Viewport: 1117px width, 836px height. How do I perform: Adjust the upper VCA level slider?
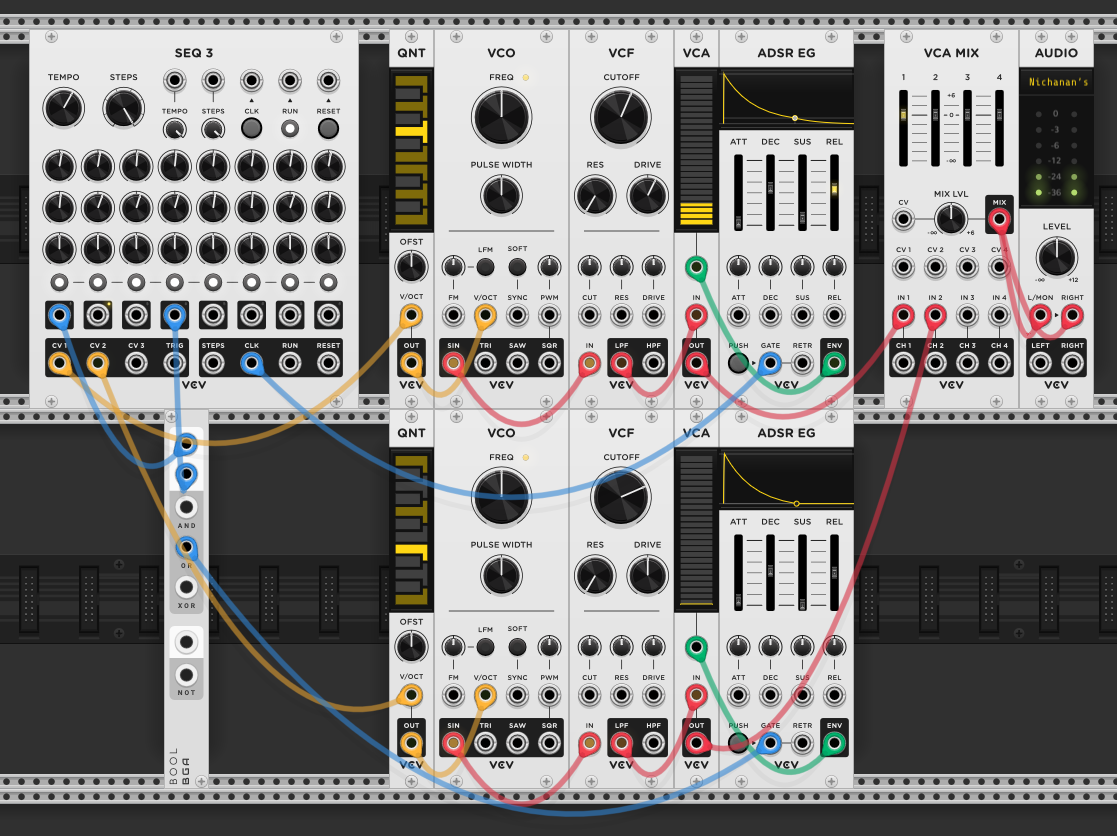tap(696, 150)
